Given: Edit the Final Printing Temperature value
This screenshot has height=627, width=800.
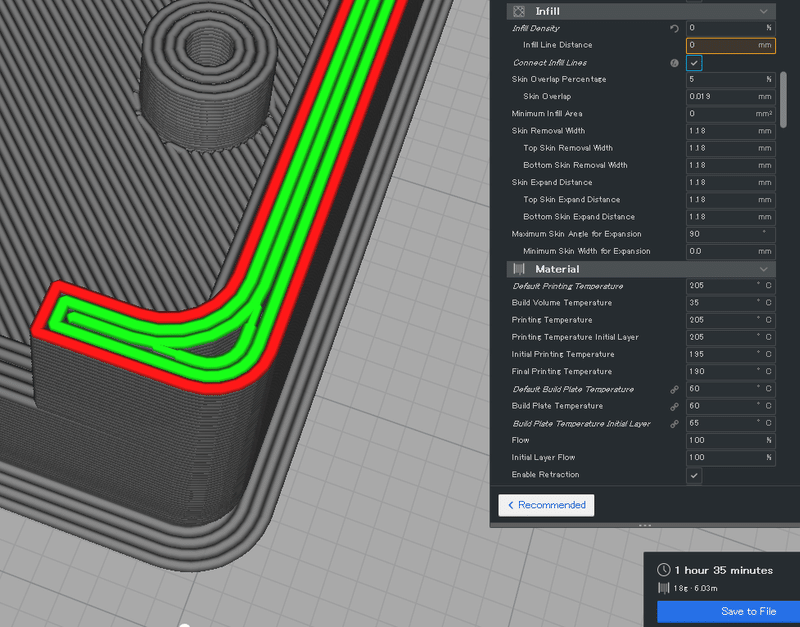Looking at the screenshot, I should (x=731, y=372).
